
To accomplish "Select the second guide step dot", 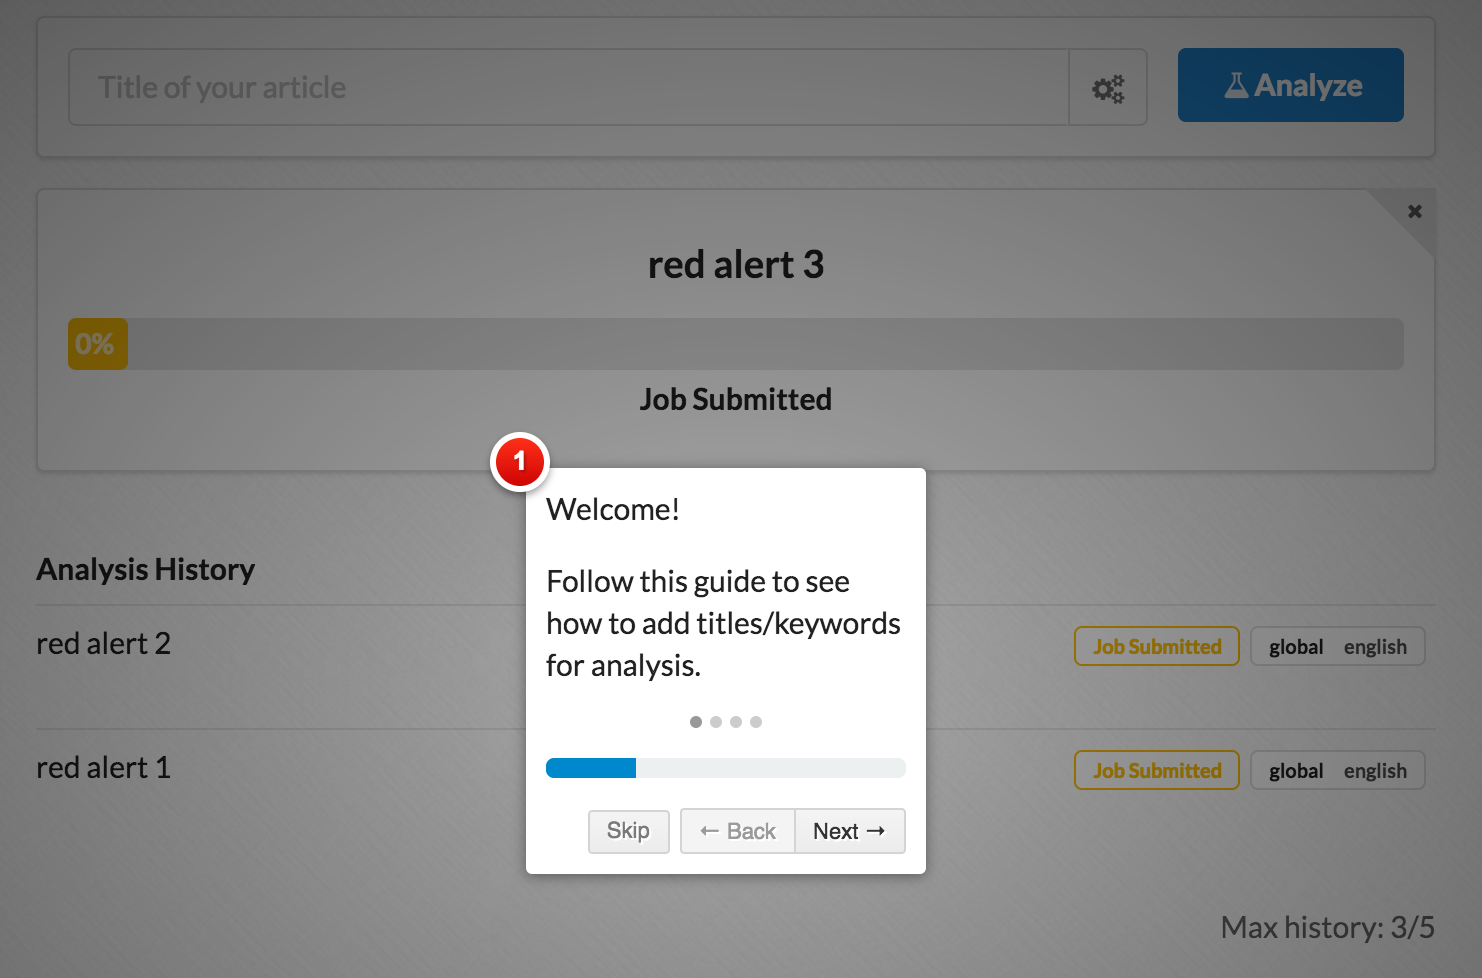I will (x=716, y=722).
